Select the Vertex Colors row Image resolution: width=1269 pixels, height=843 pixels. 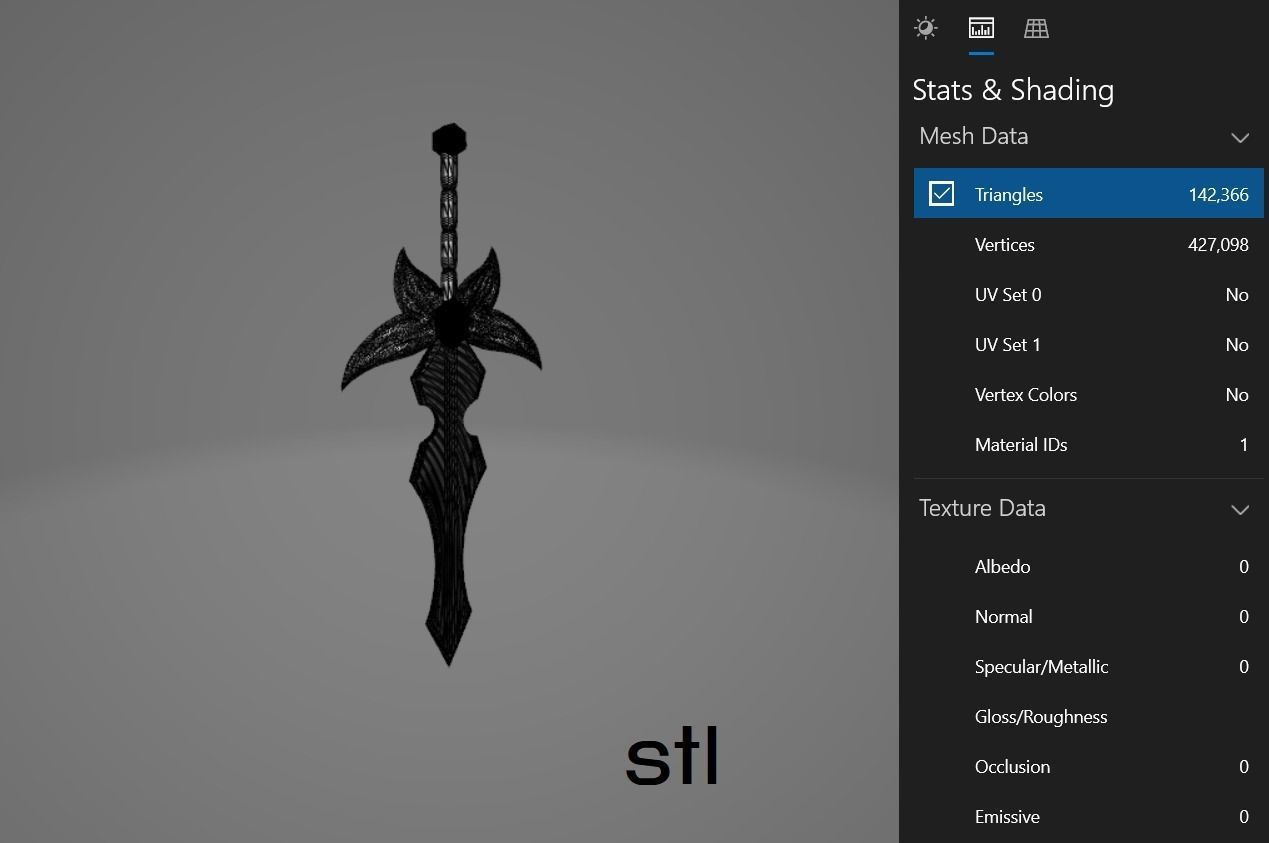[x=1089, y=394]
